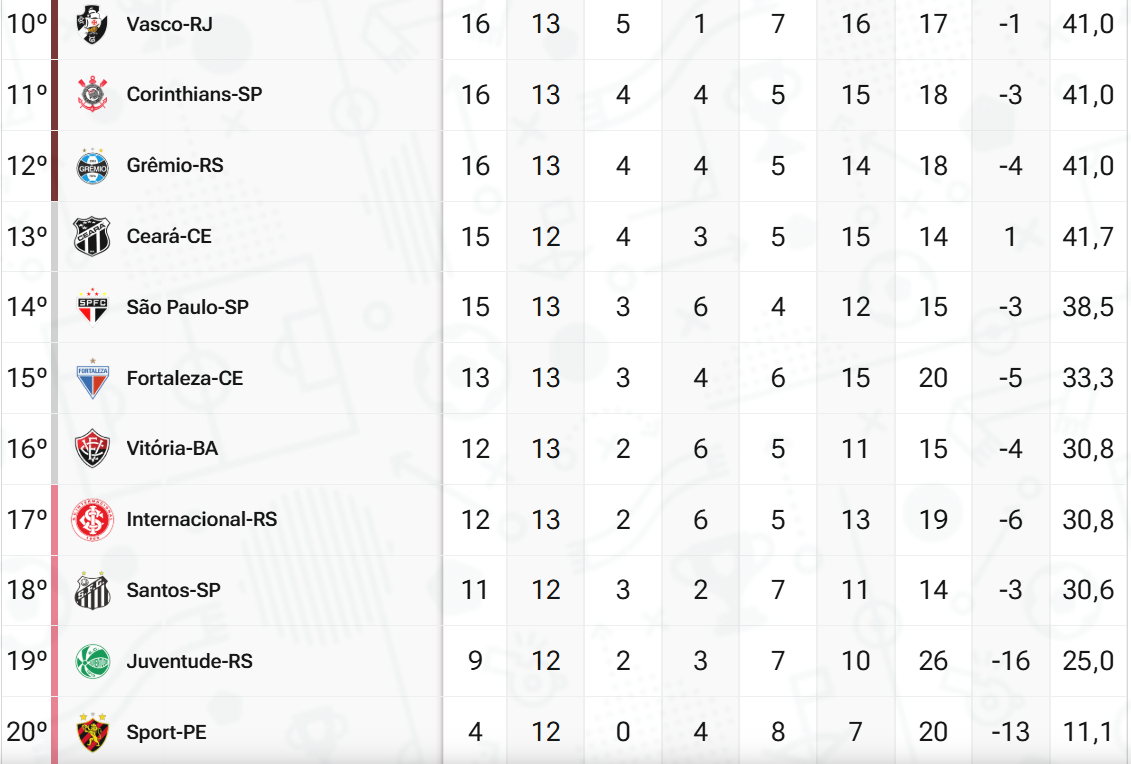Open the Vasco-RJ team name link
Viewport: 1131px width, 764px height.
[x=169, y=24]
